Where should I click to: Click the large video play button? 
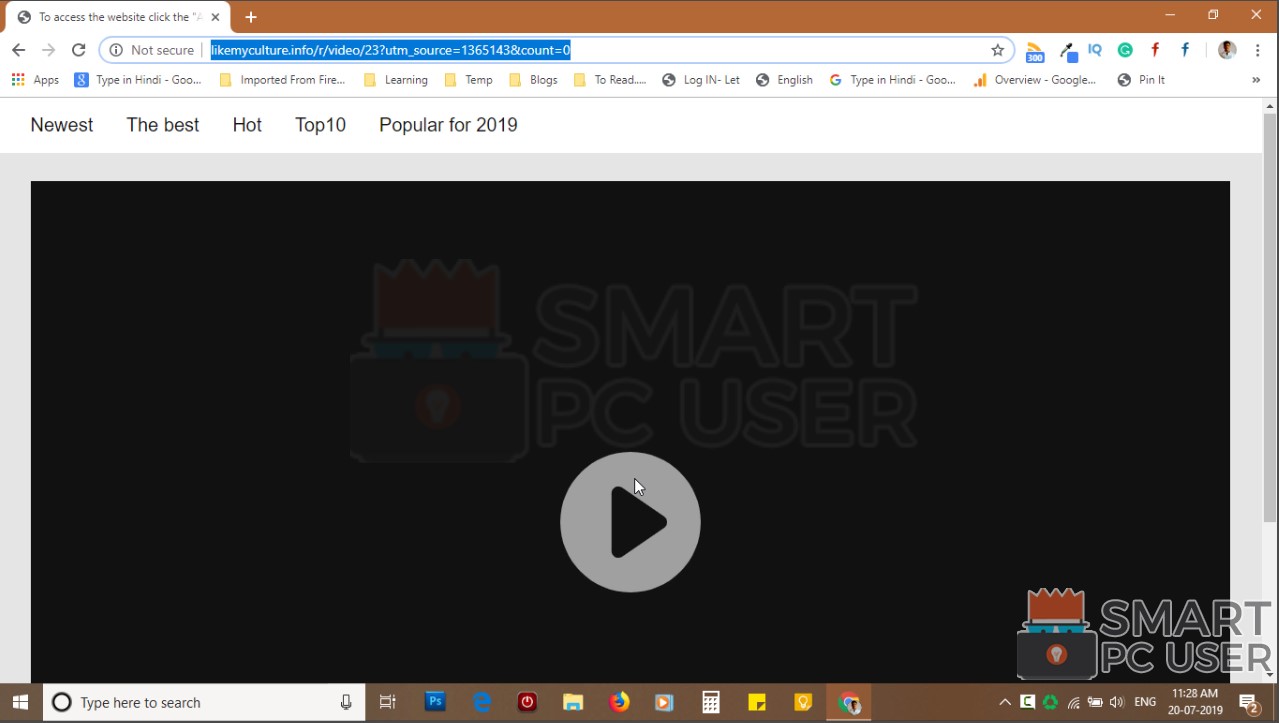click(x=630, y=522)
